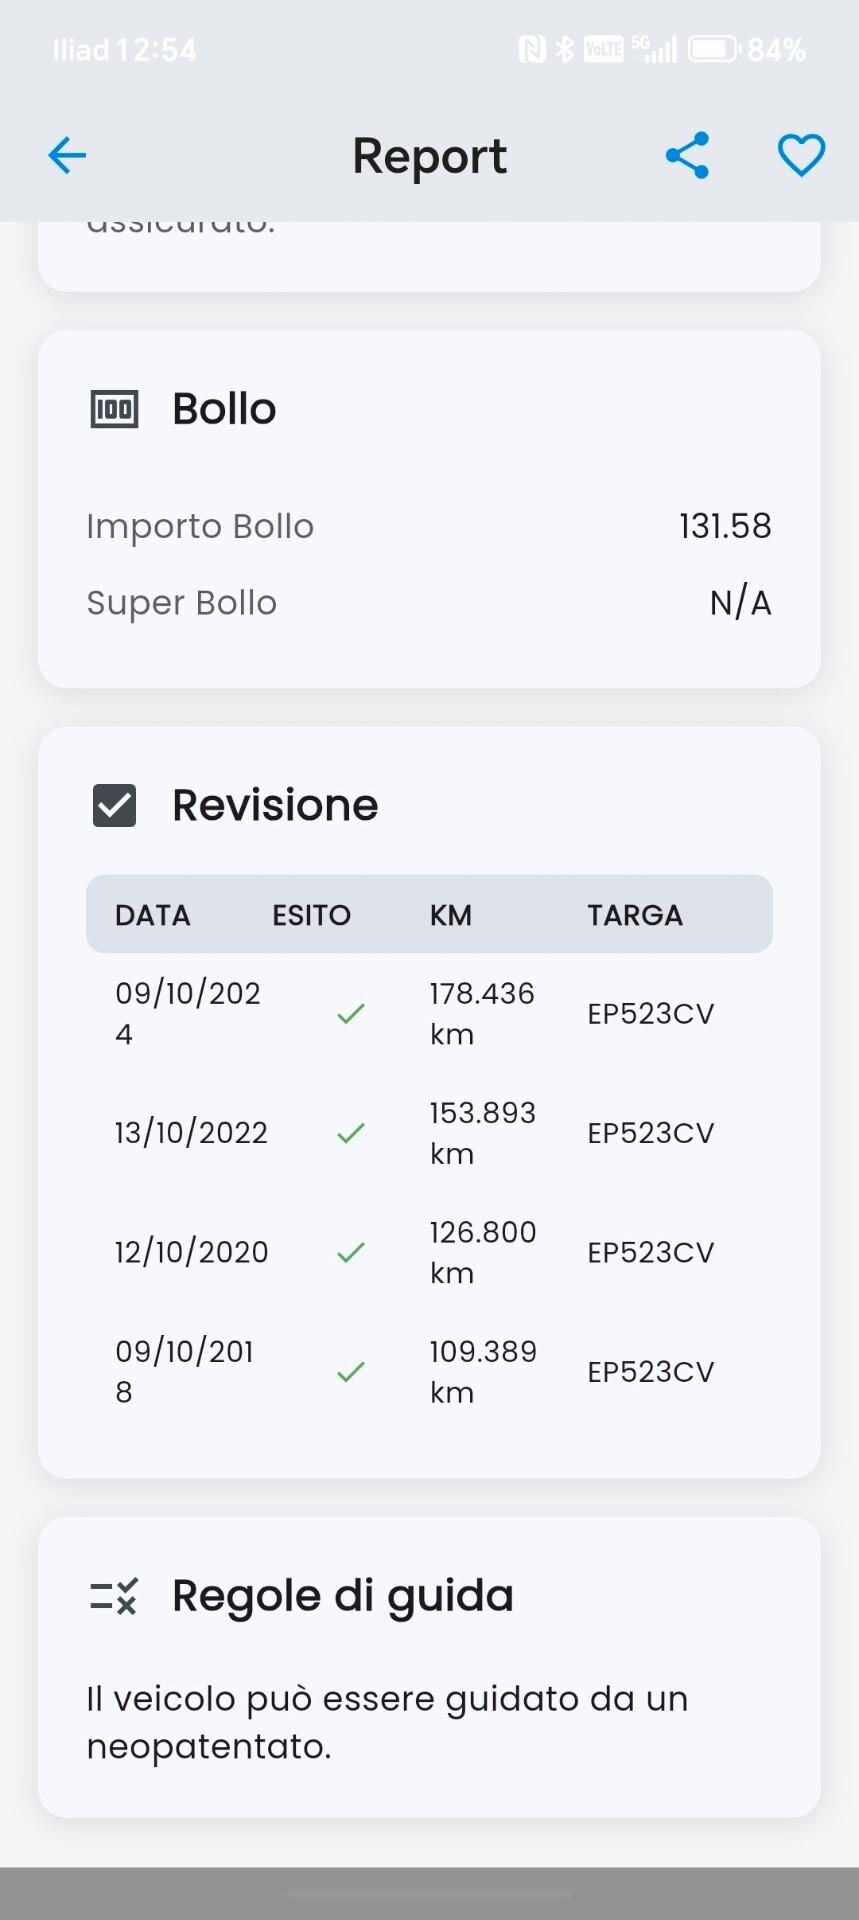
Task: Tap green check for 13/10/2022 inspection
Action: click(351, 1133)
